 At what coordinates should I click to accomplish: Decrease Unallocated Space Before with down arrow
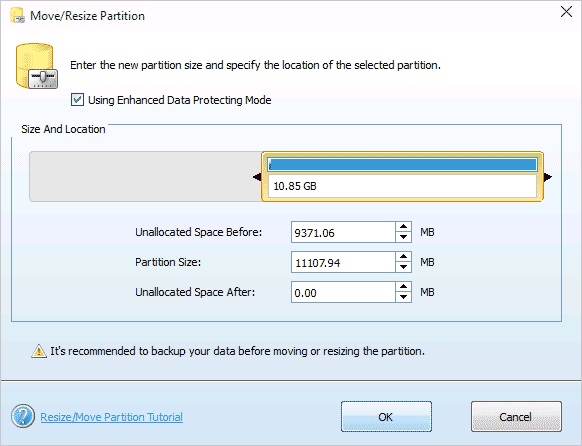coord(403,237)
